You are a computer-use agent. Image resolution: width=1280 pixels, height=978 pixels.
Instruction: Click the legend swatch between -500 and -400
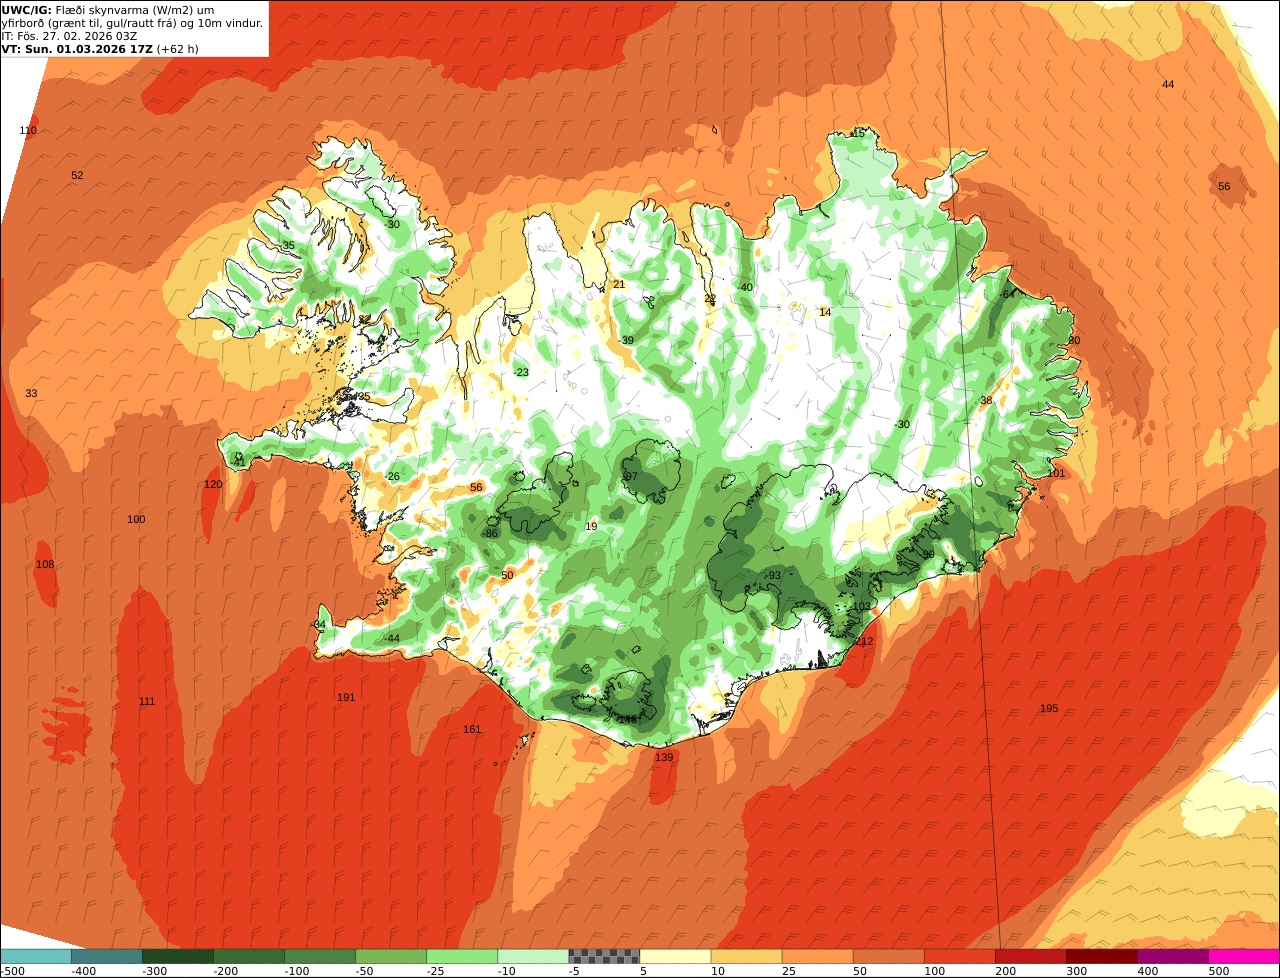pyautogui.click(x=36, y=956)
